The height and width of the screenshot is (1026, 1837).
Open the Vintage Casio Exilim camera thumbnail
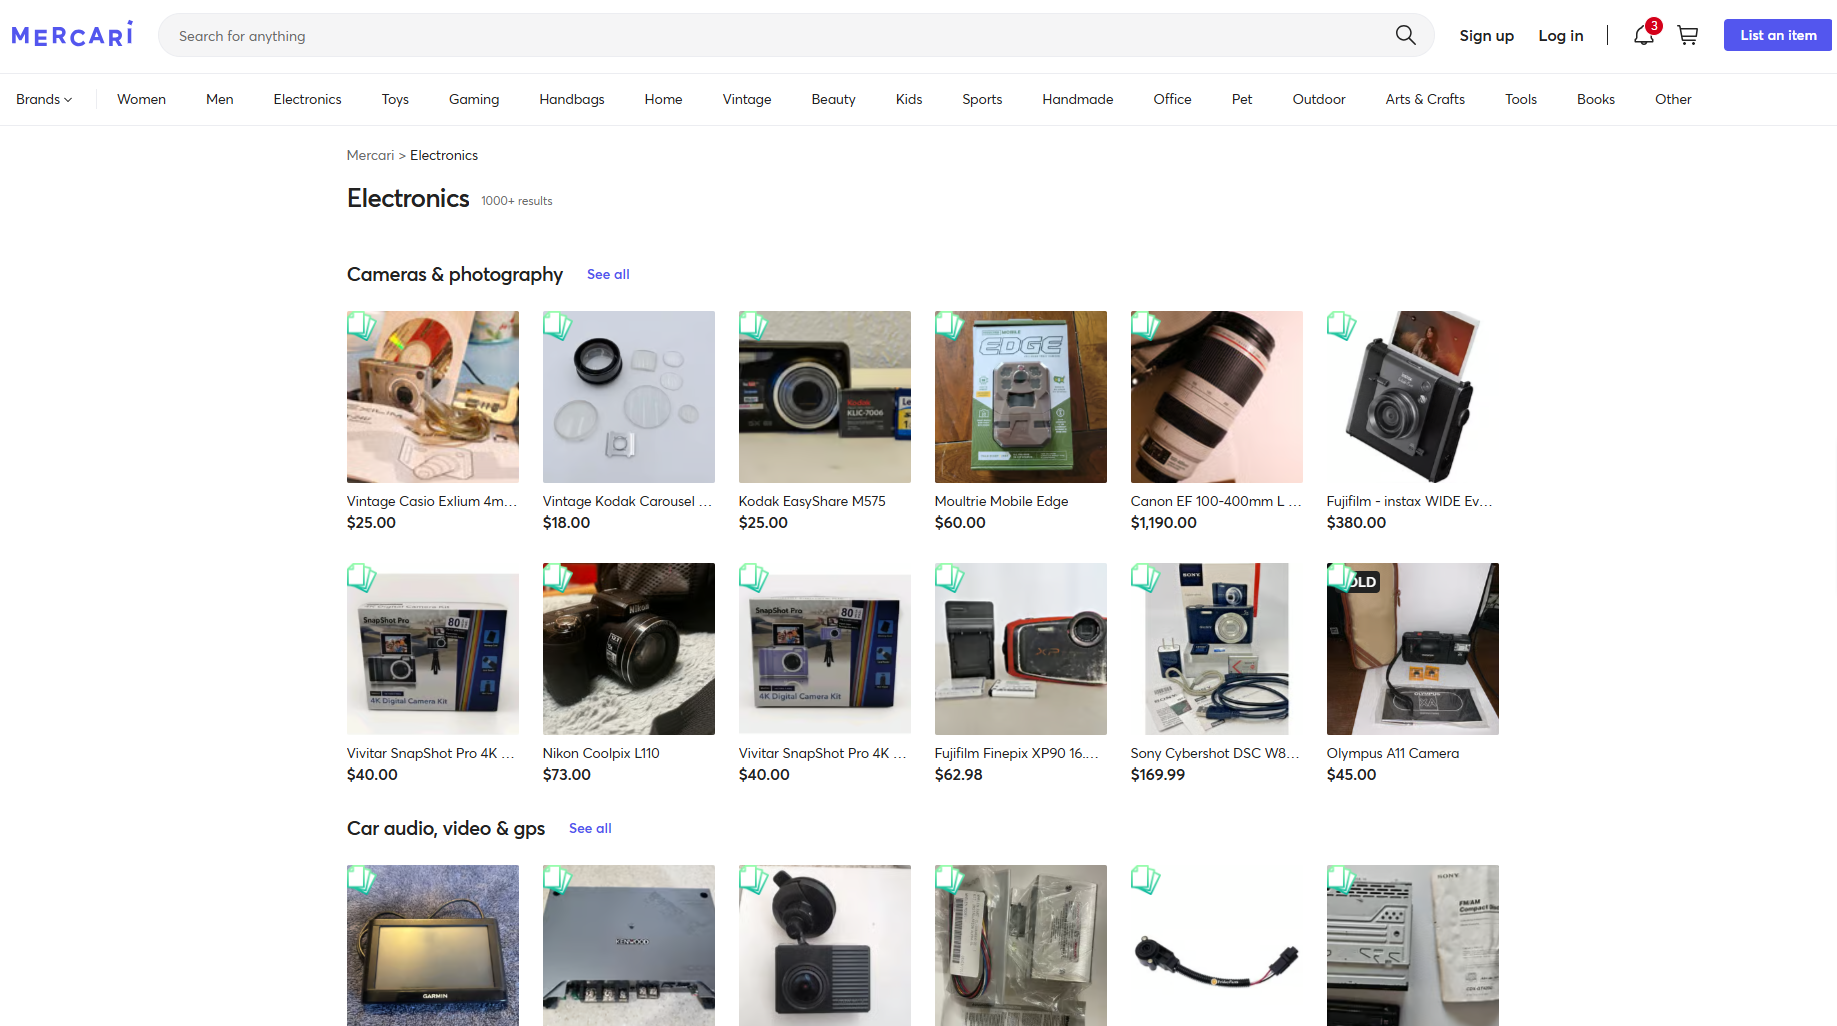(x=433, y=397)
